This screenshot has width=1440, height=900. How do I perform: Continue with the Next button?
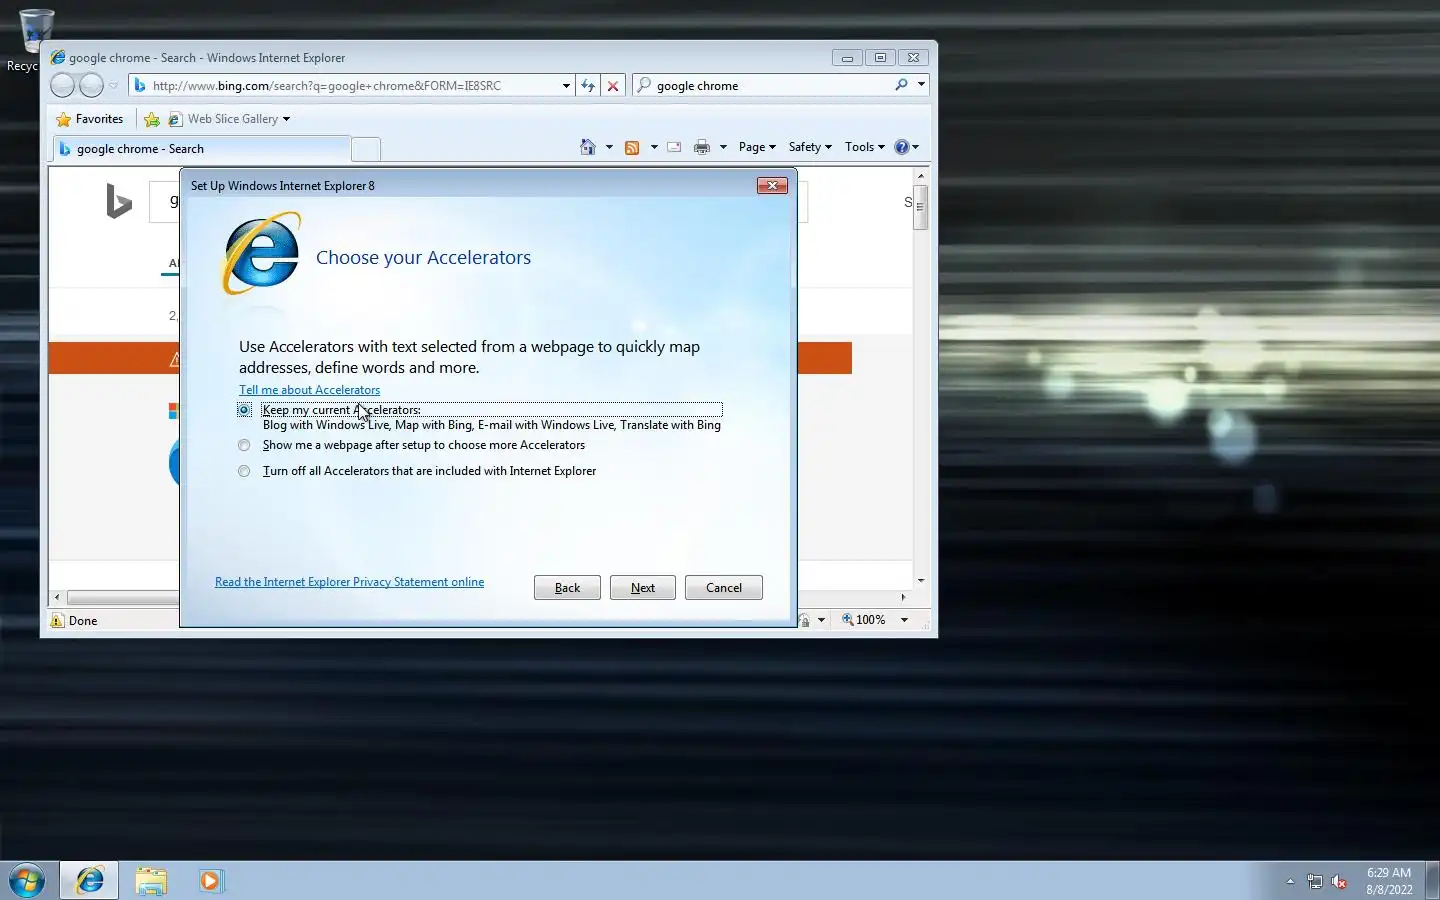(x=643, y=588)
